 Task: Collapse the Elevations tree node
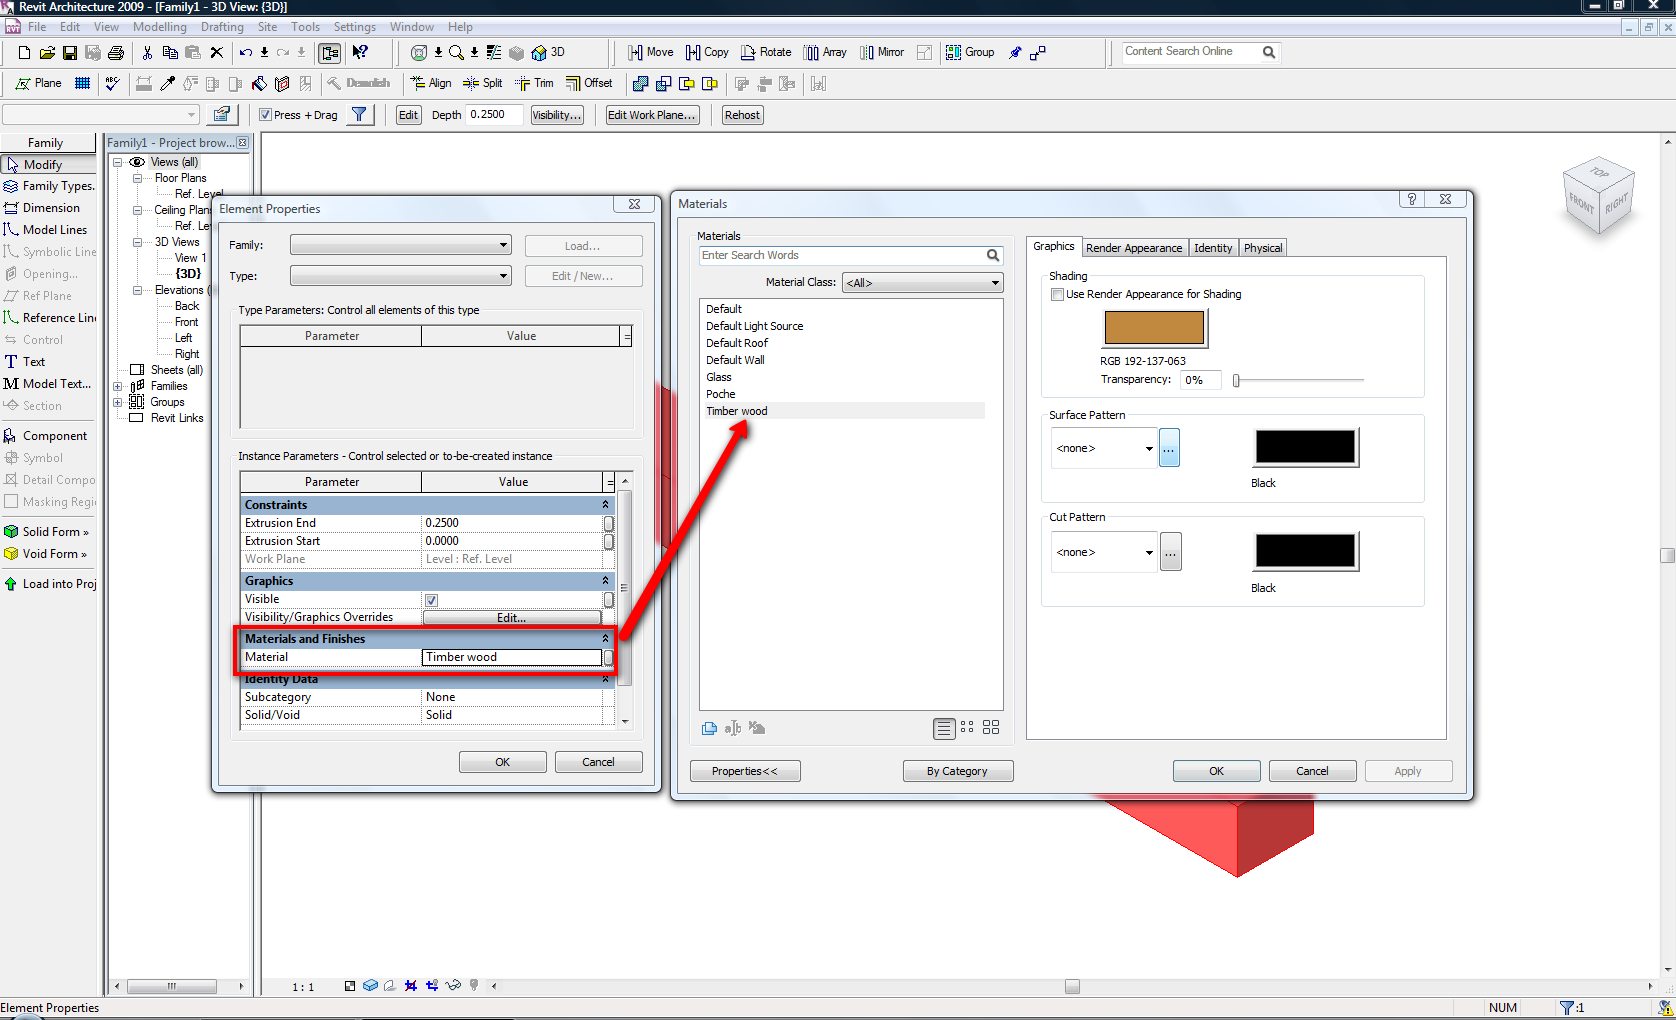pos(137,291)
